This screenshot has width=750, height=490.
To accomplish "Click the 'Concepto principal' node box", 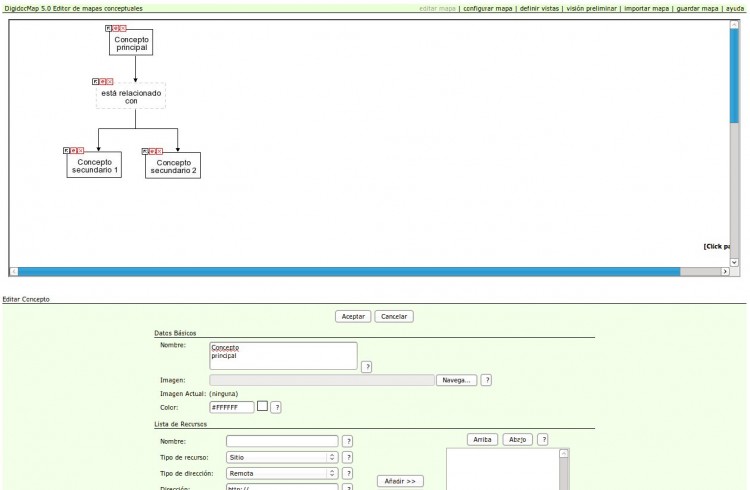I will 131,43.
